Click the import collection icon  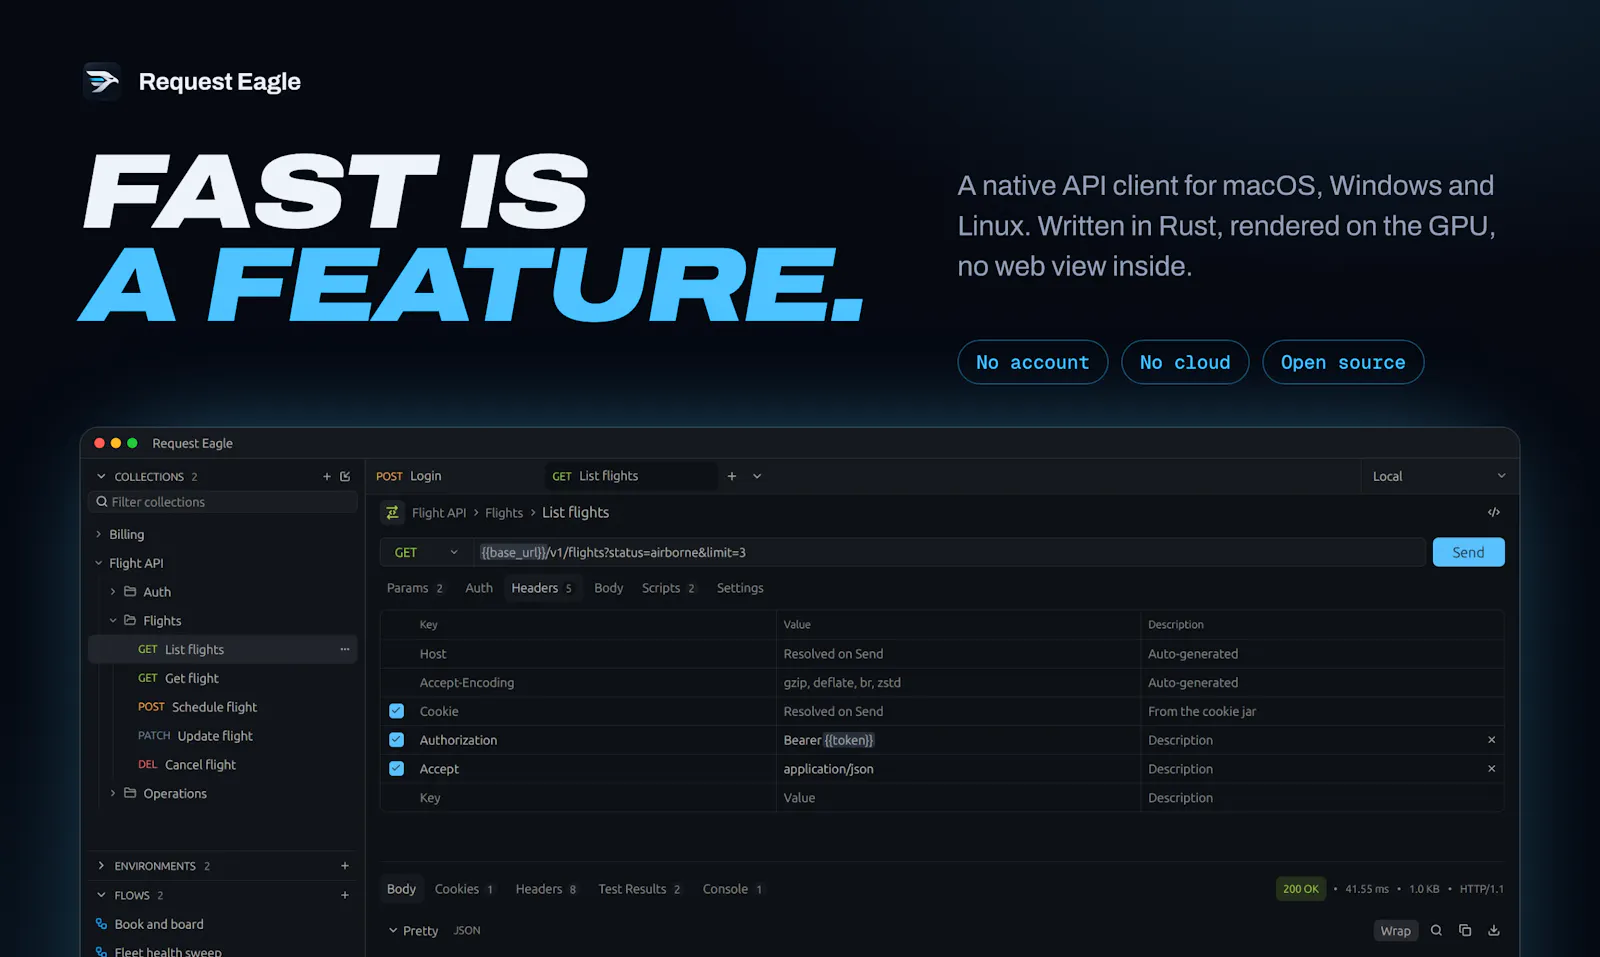click(345, 477)
